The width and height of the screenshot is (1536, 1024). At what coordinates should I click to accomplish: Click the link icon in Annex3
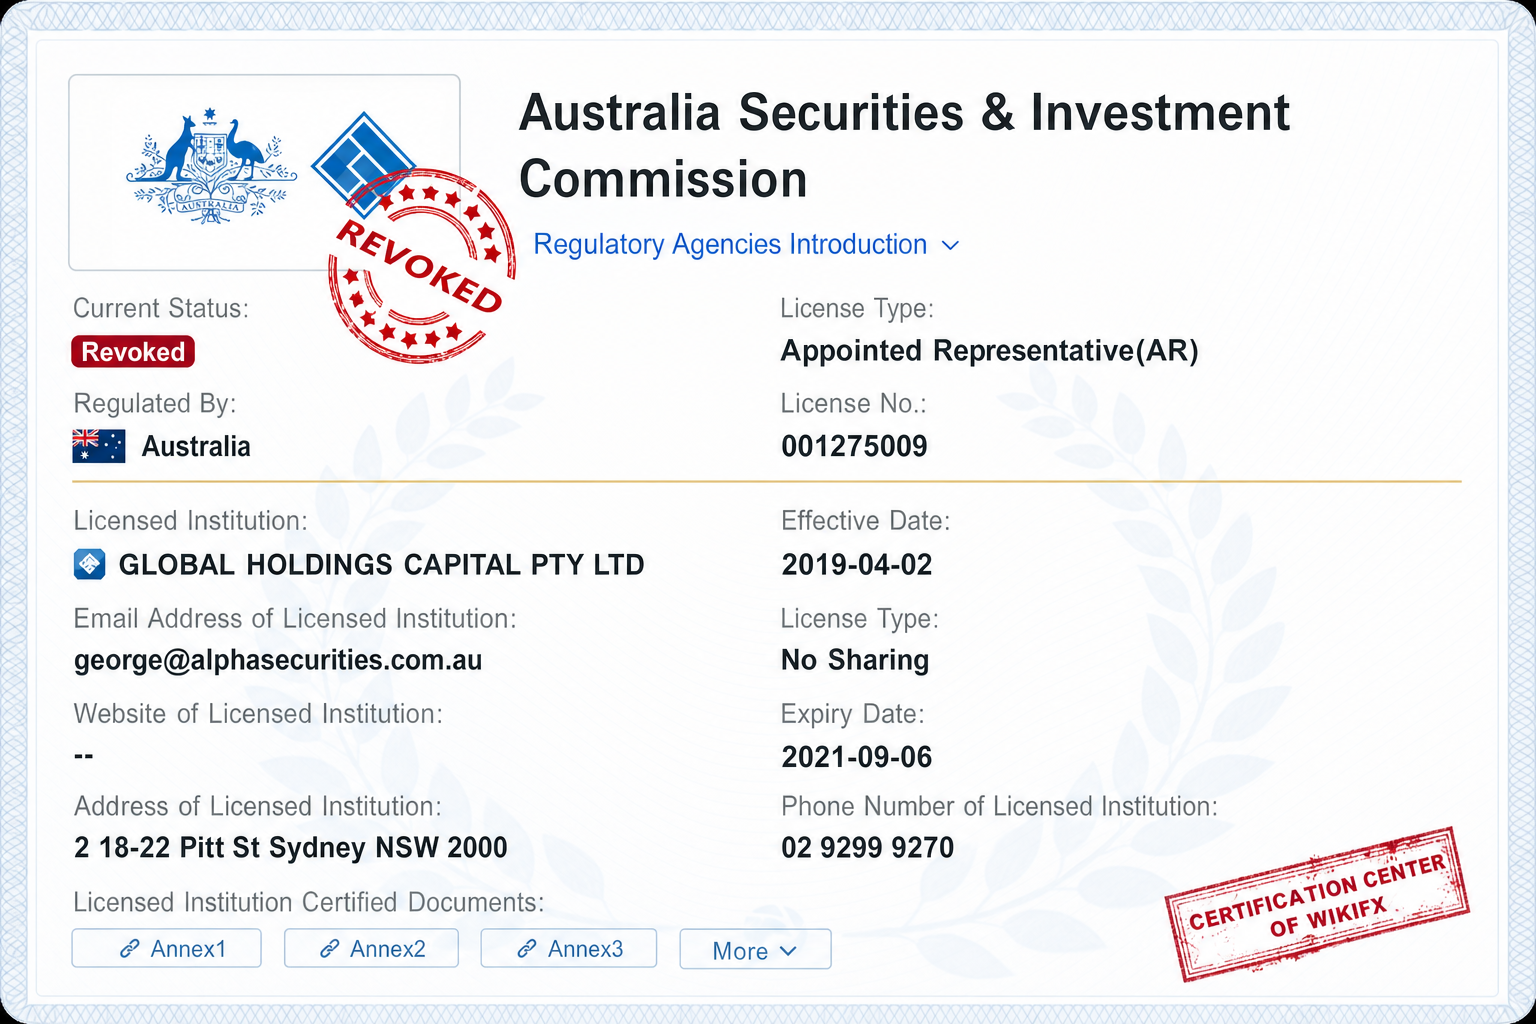coord(527,949)
